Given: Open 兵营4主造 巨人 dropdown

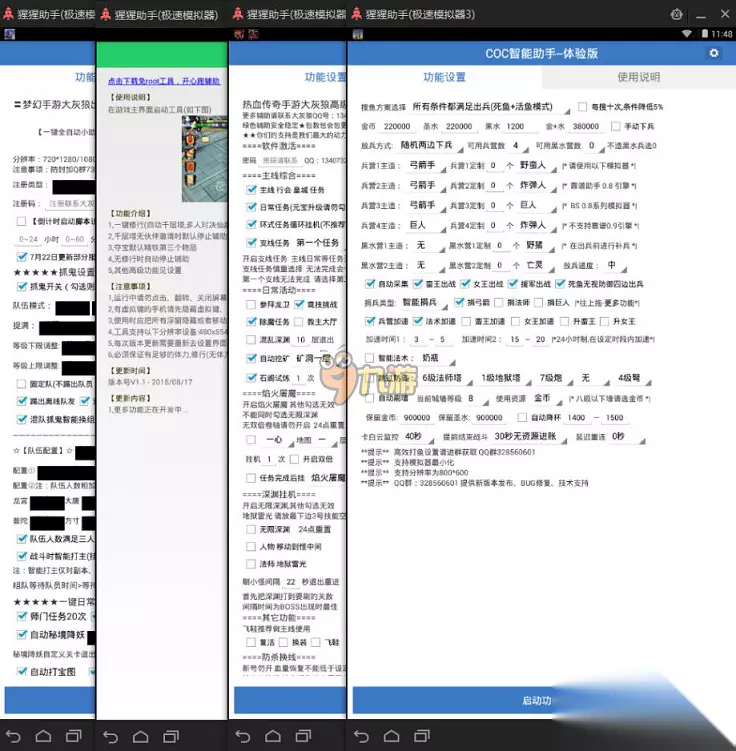Looking at the screenshot, I should 426,225.
